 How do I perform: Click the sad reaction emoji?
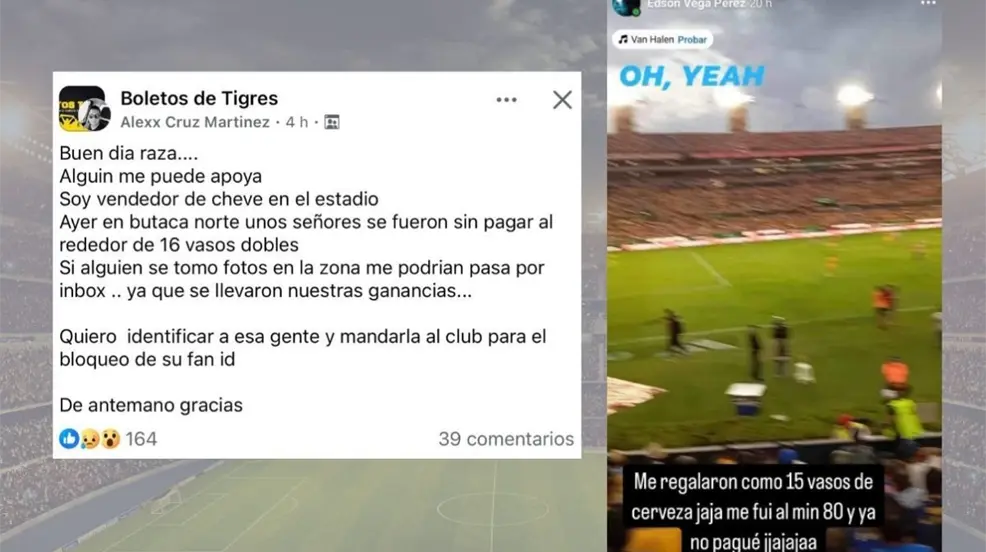pos(91,439)
